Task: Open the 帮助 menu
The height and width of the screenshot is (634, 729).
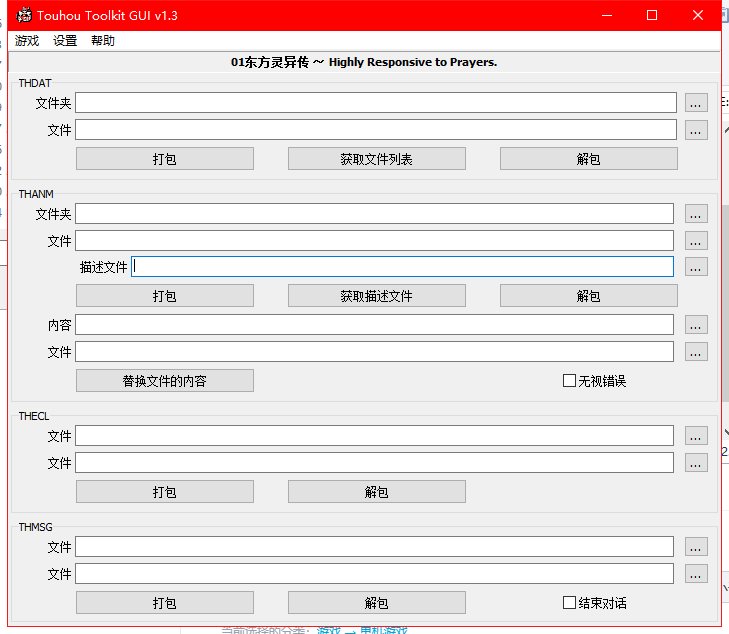Action: point(103,41)
